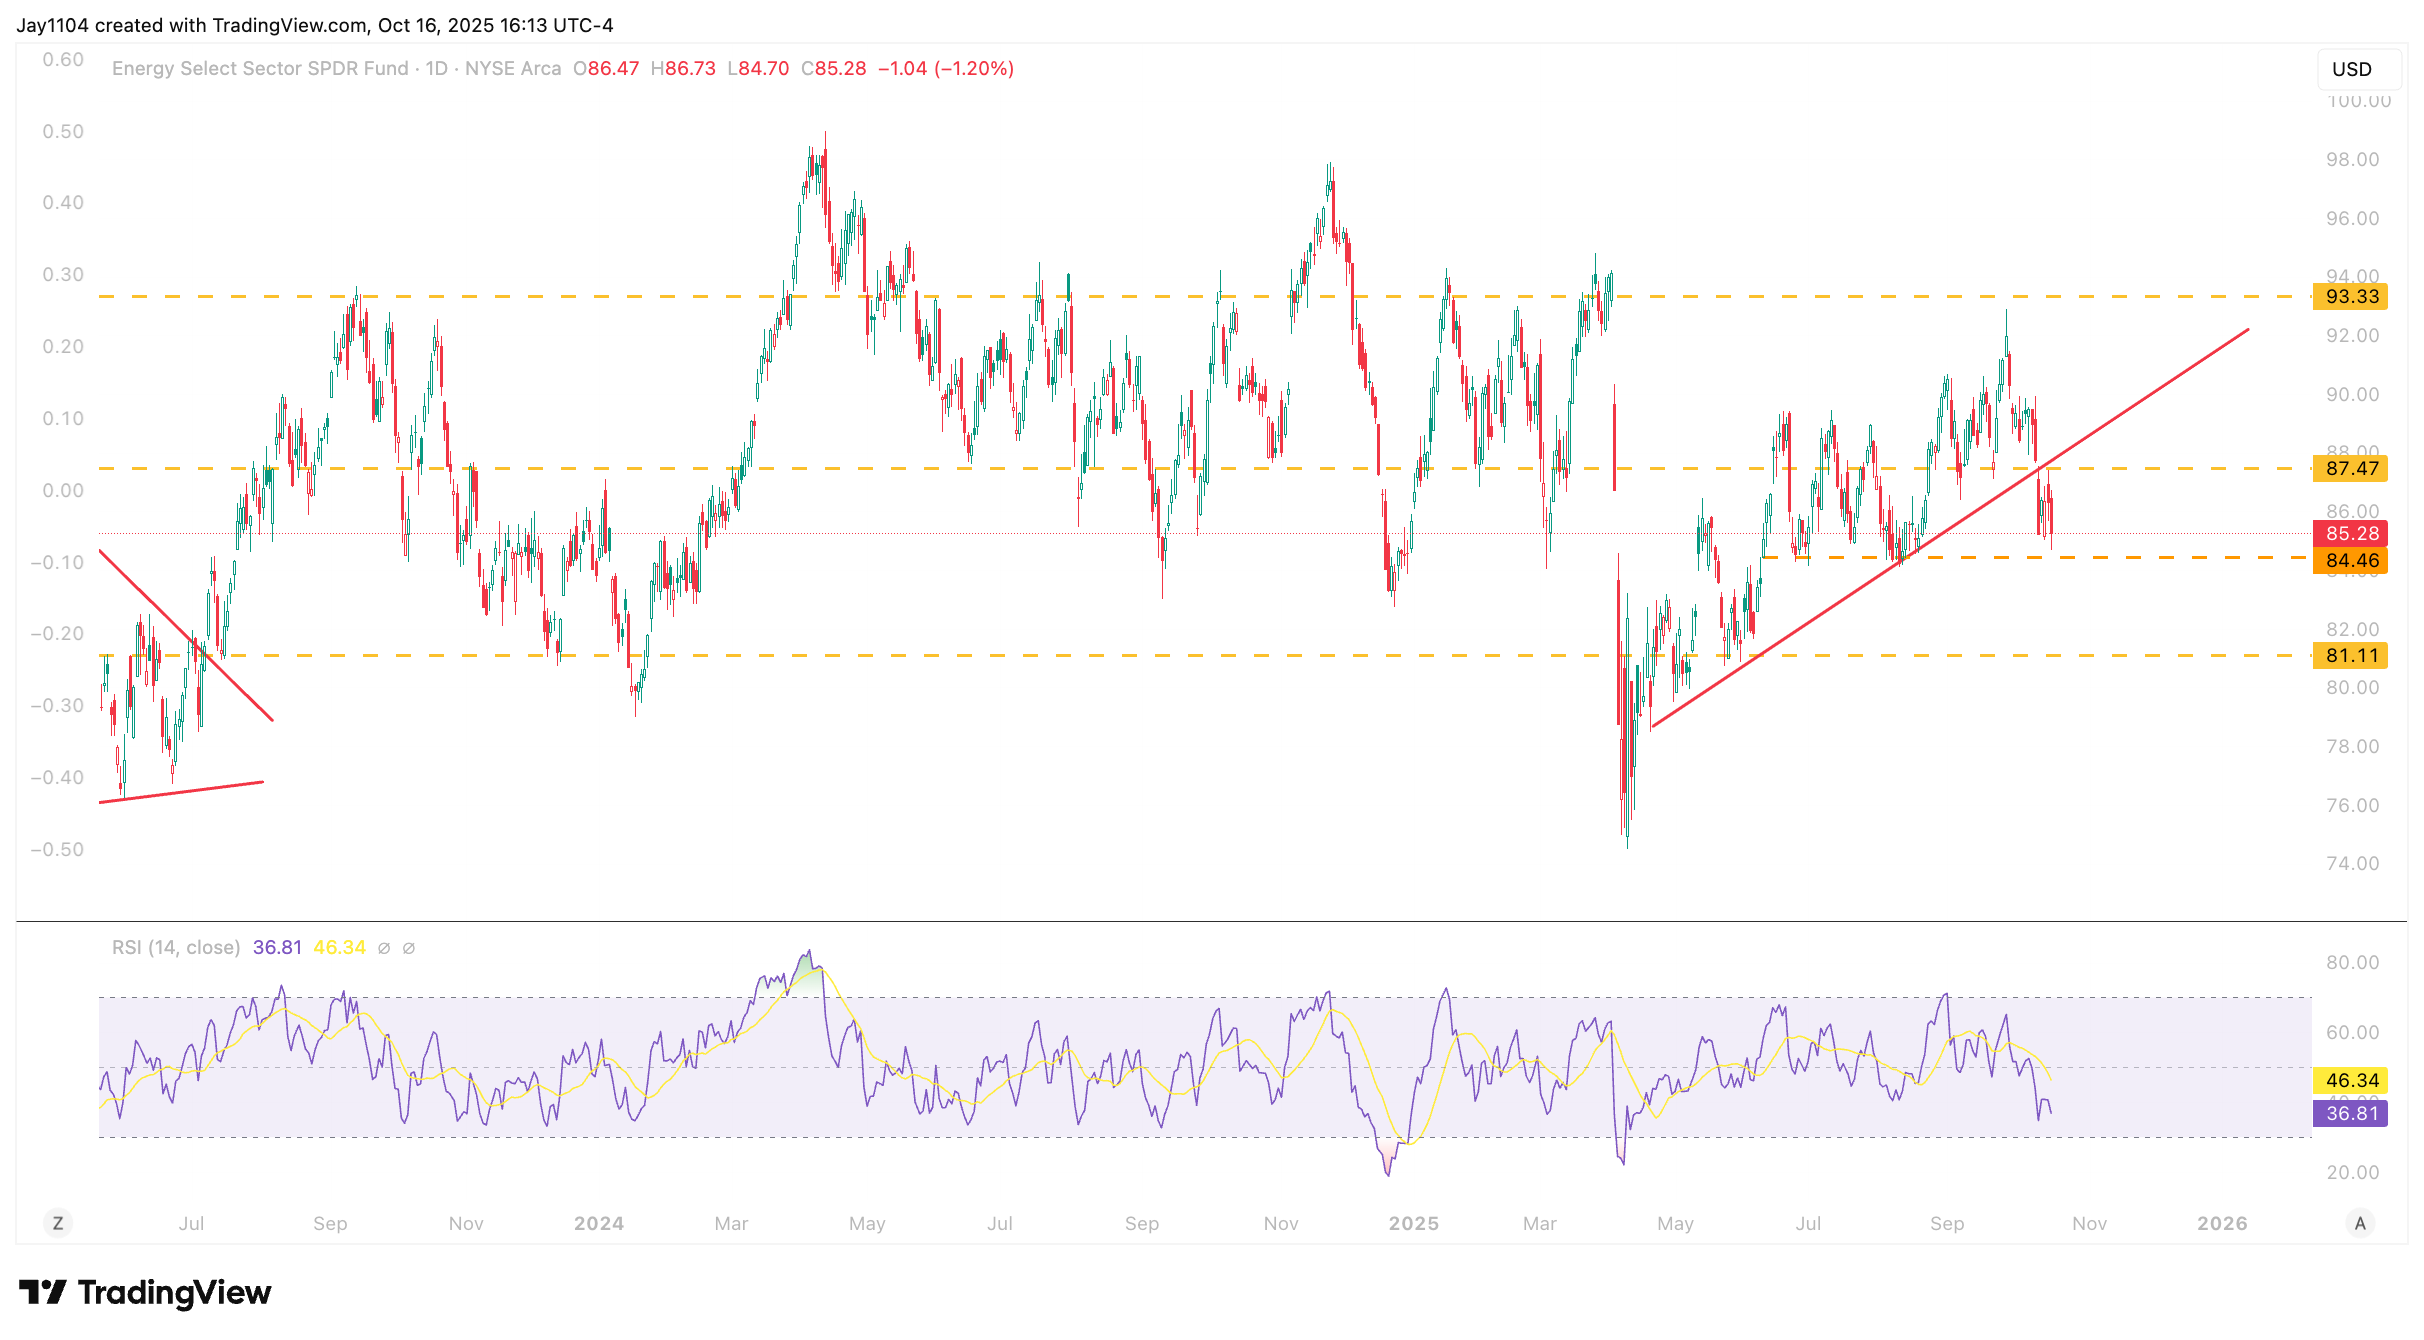
Task: Click the 2026 year label on the time axis
Action: (x=2222, y=1223)
